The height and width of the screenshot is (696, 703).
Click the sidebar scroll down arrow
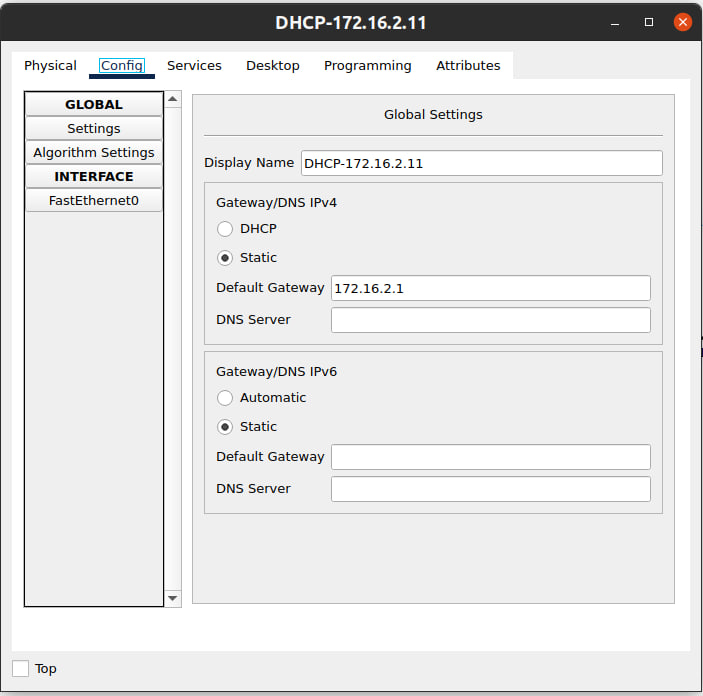click(x=173, y=598)
